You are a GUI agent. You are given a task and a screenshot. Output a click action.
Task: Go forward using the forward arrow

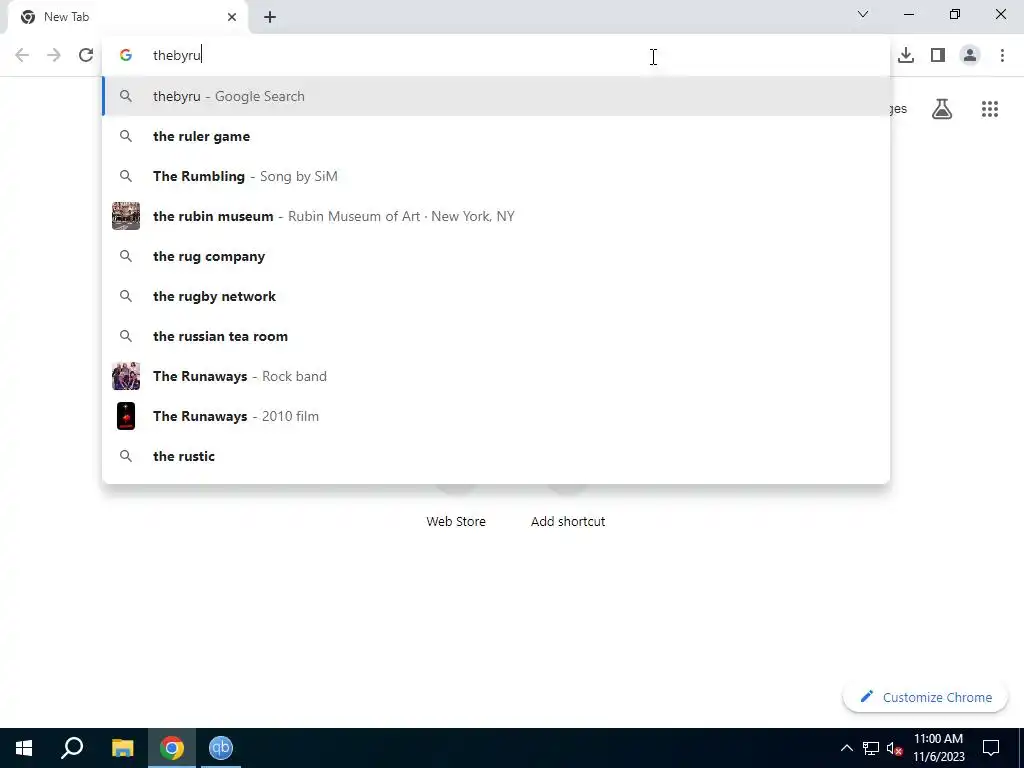coord(54,55)
